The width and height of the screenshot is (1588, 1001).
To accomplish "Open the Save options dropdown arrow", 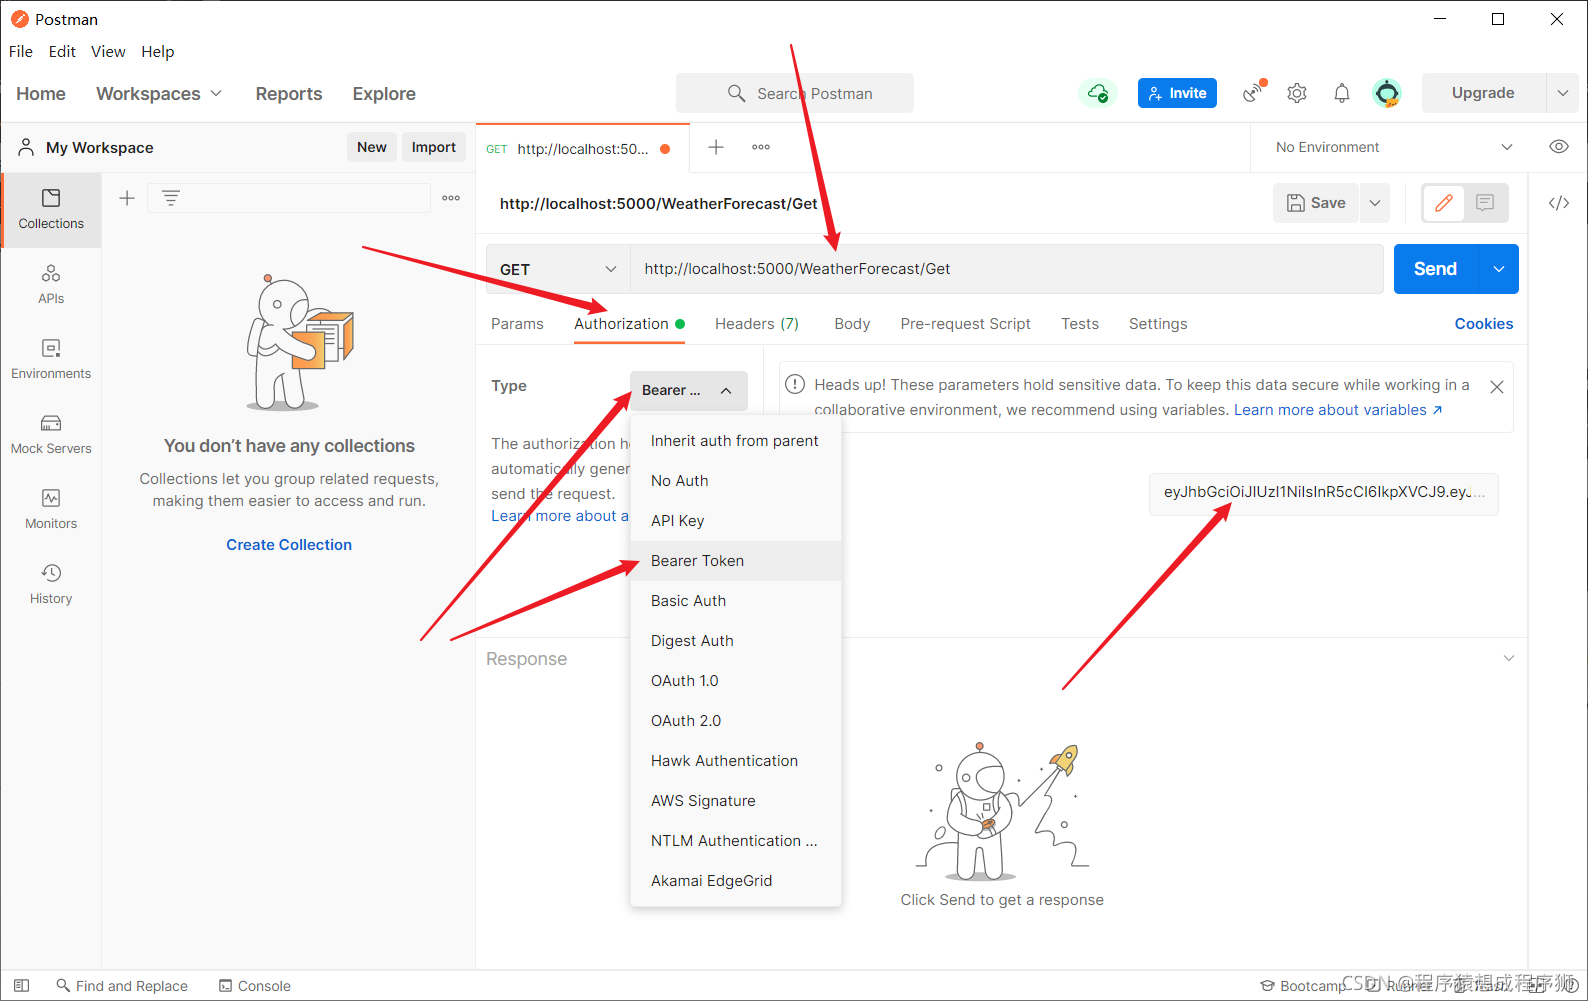I will click(x=1375, y=203).
